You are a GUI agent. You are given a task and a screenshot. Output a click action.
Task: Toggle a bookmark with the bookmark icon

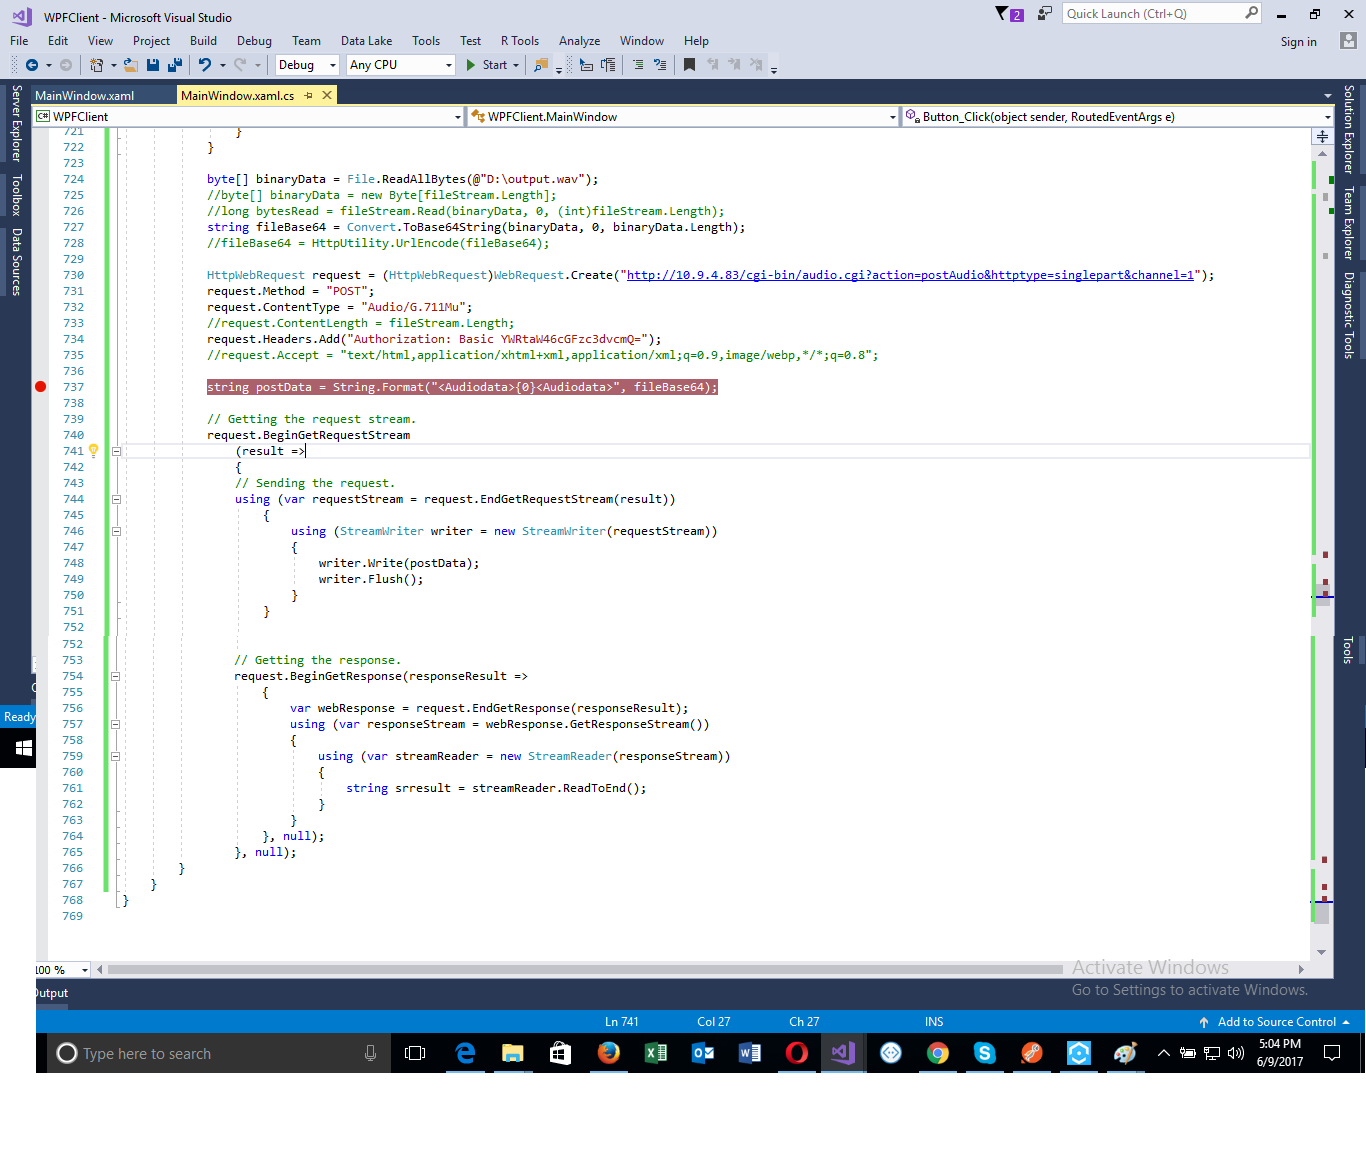(x=689, y=65)
